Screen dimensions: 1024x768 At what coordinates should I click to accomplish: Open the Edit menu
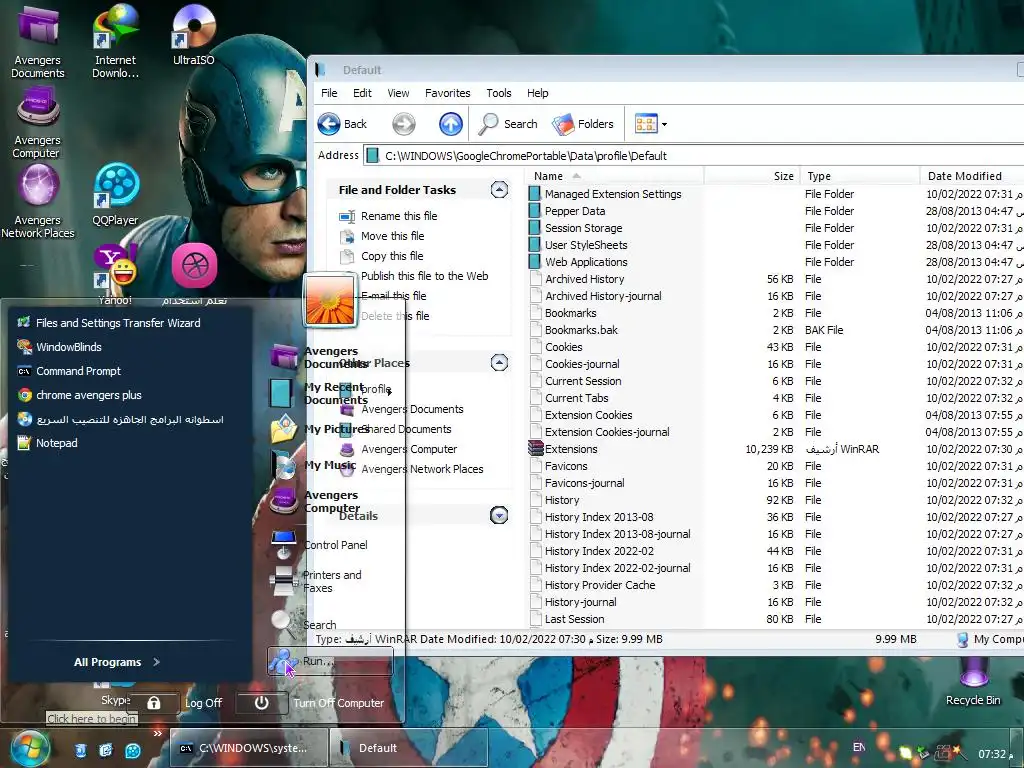[362, 93]
